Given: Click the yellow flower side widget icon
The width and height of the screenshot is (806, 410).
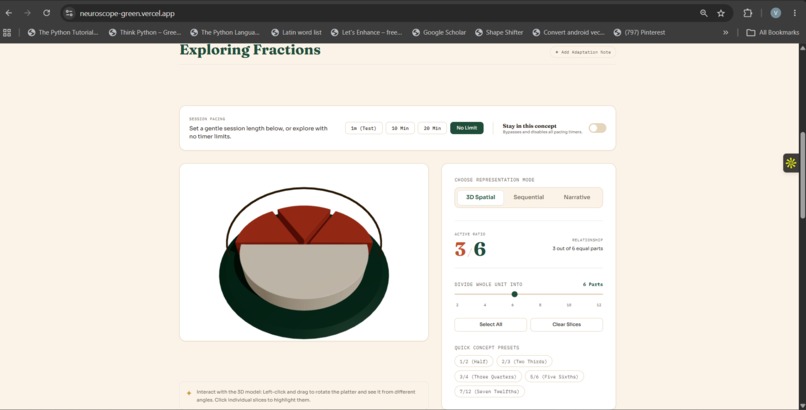Looking at the screenshot, I should pos(791,163).
